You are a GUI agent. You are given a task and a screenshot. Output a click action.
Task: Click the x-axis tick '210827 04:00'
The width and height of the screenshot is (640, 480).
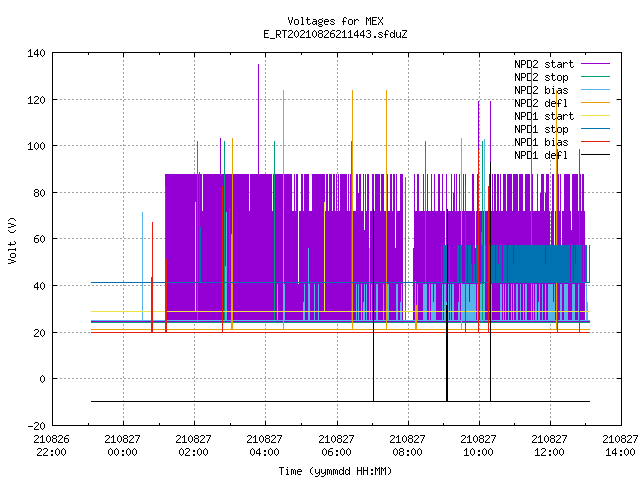[x=264, y=446]
